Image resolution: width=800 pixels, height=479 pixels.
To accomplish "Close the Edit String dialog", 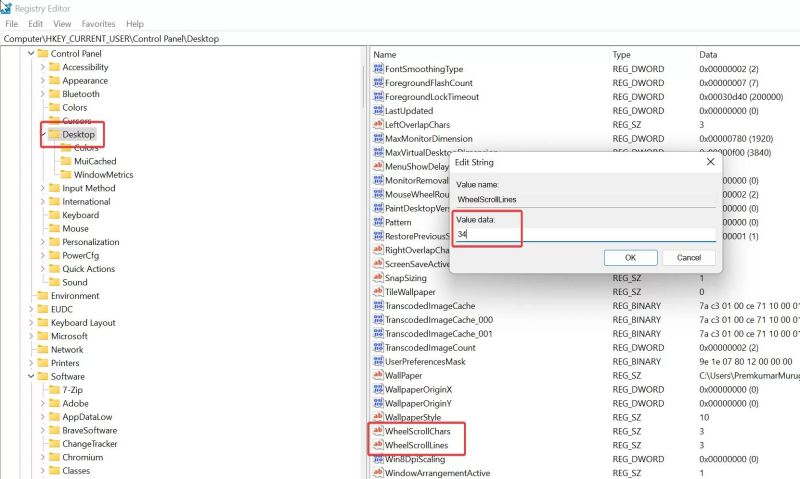I will 710,162.
